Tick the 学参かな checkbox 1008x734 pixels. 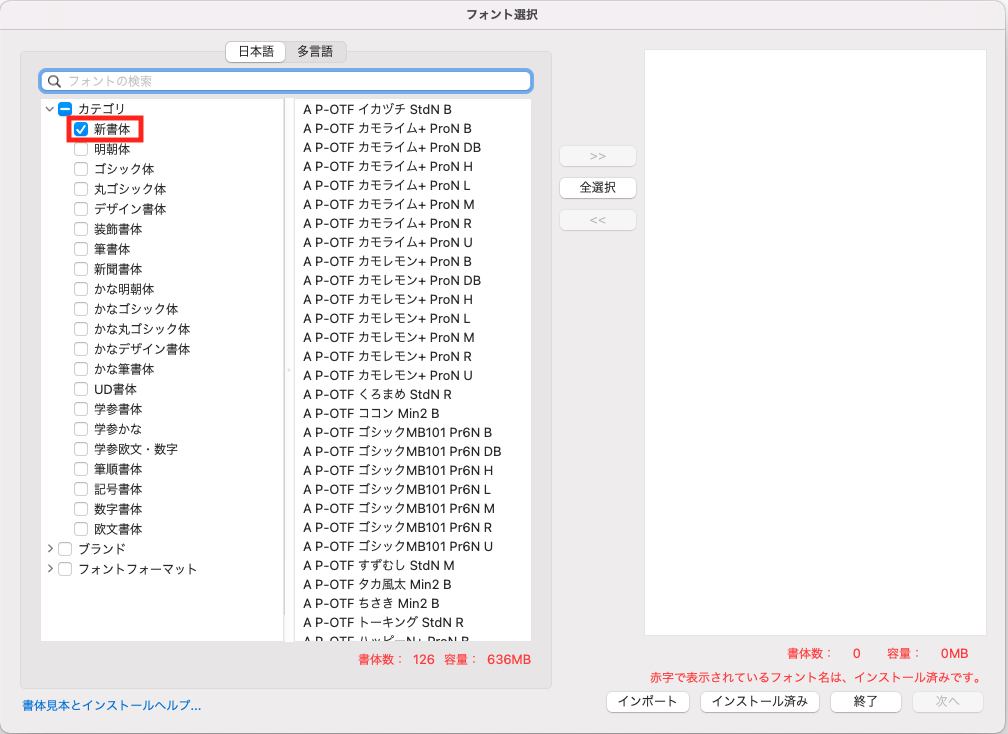pos(81,429)
